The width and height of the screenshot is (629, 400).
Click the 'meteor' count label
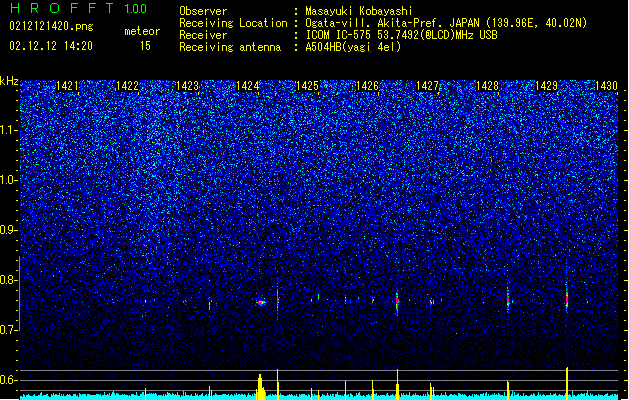[x=142, y=31]
